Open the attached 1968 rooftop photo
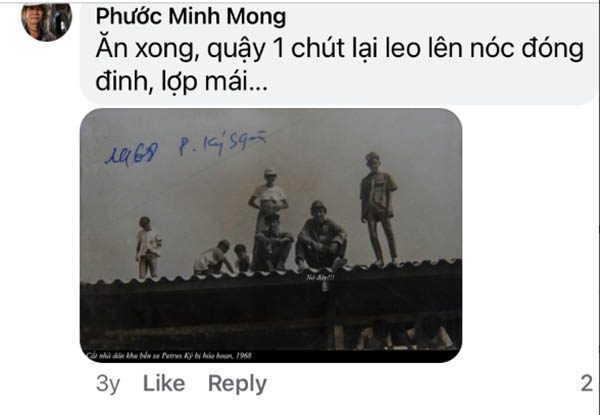 [271, 236]
